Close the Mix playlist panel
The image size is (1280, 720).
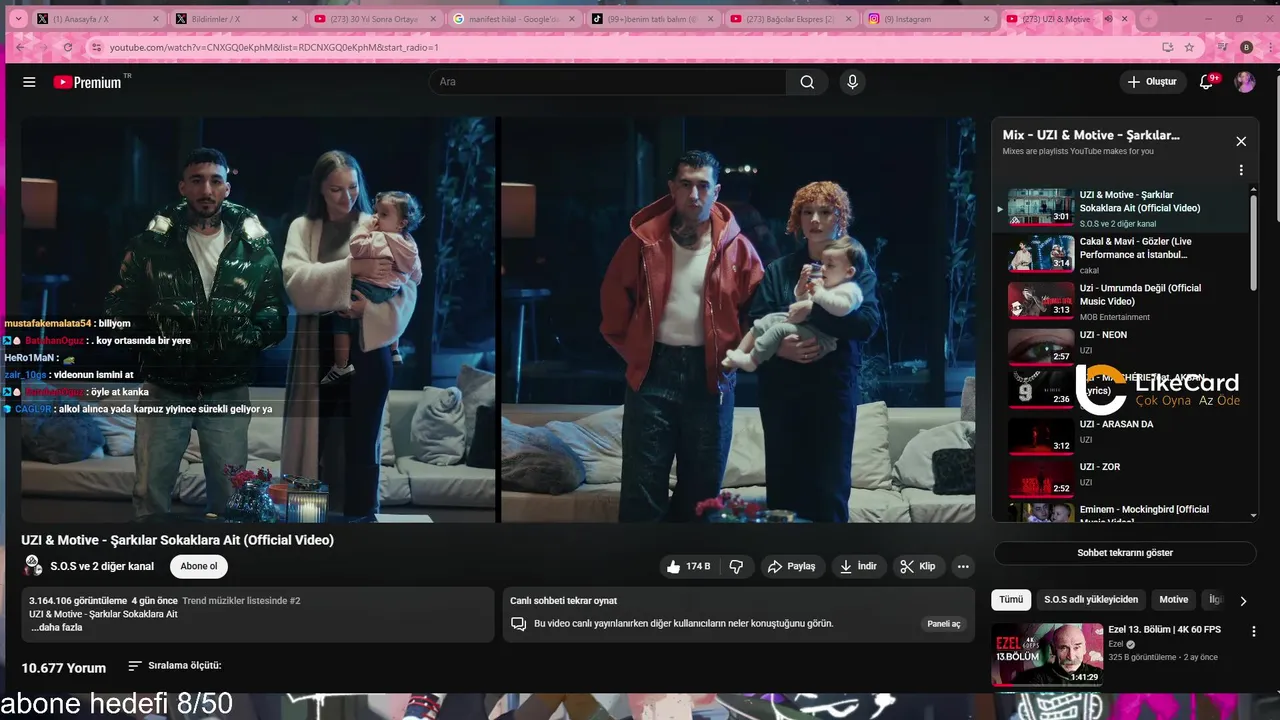click(x=1241, y=141)
